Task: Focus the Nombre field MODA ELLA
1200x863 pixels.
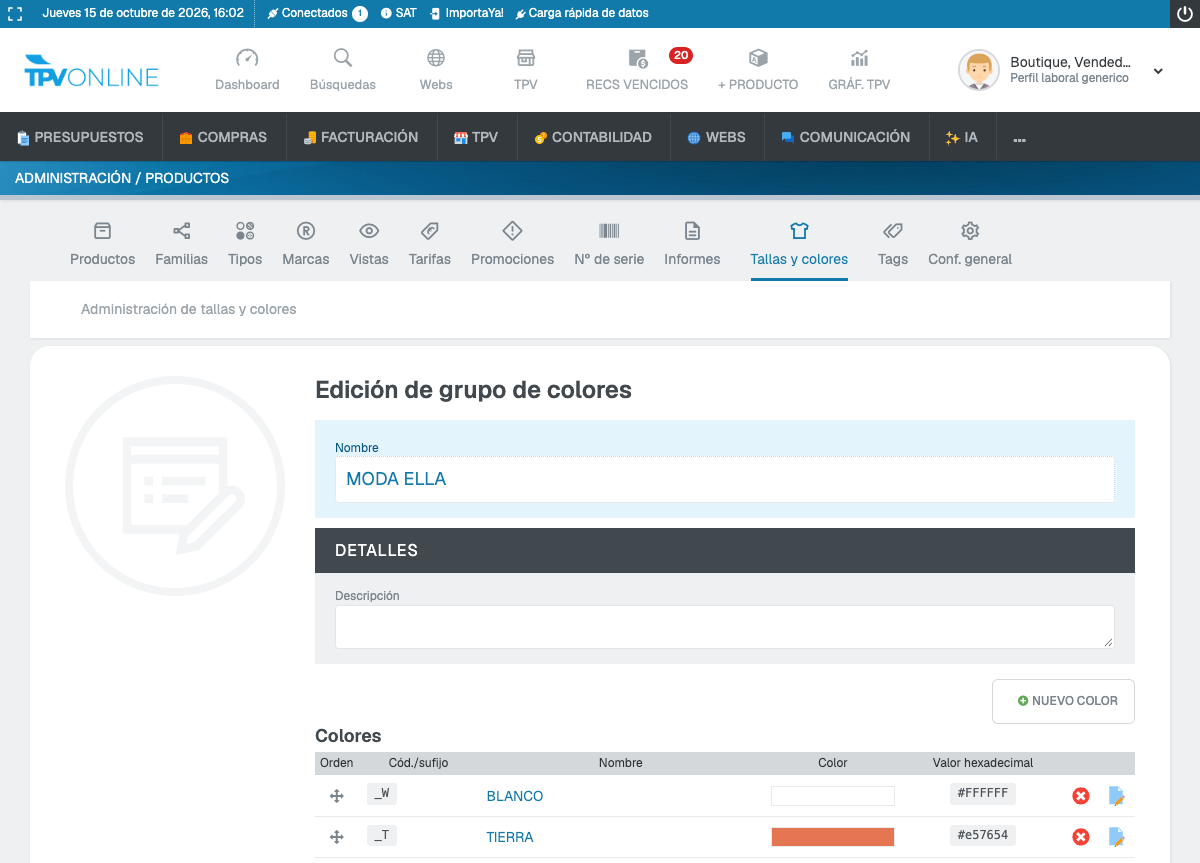Action: click(x=724, y=479)
